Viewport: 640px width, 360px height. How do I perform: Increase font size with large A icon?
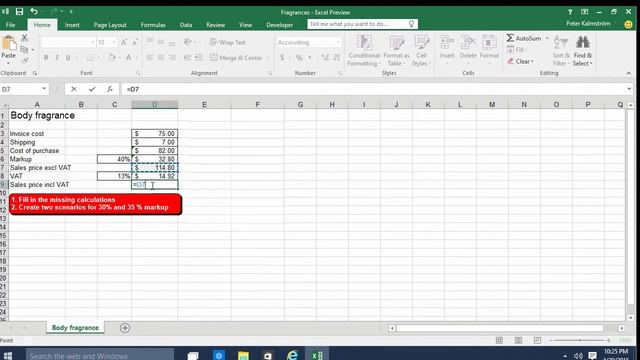tap(124, 42)
